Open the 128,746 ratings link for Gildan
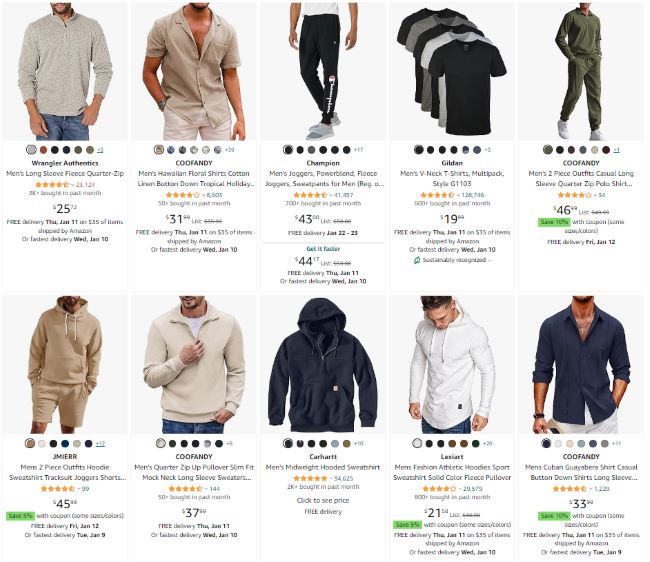 pyautogui.click(x=473, y=195)
